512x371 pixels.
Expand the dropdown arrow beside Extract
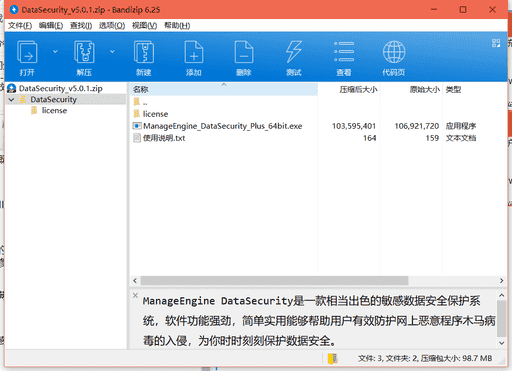(112, 51)
